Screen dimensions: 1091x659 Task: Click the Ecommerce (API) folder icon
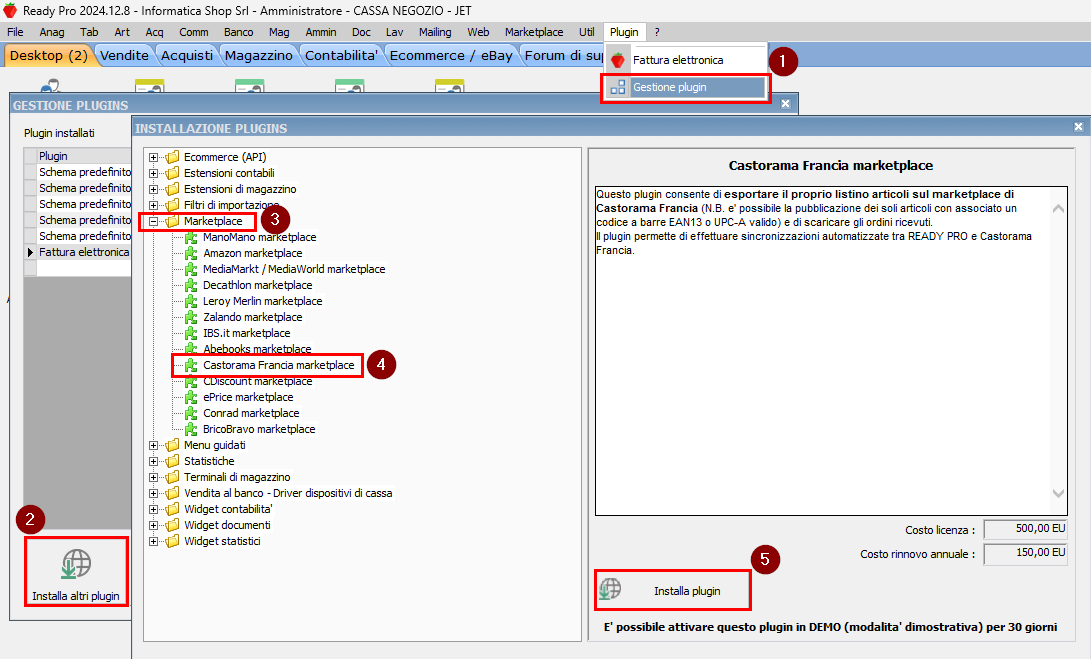click(173, 157)
